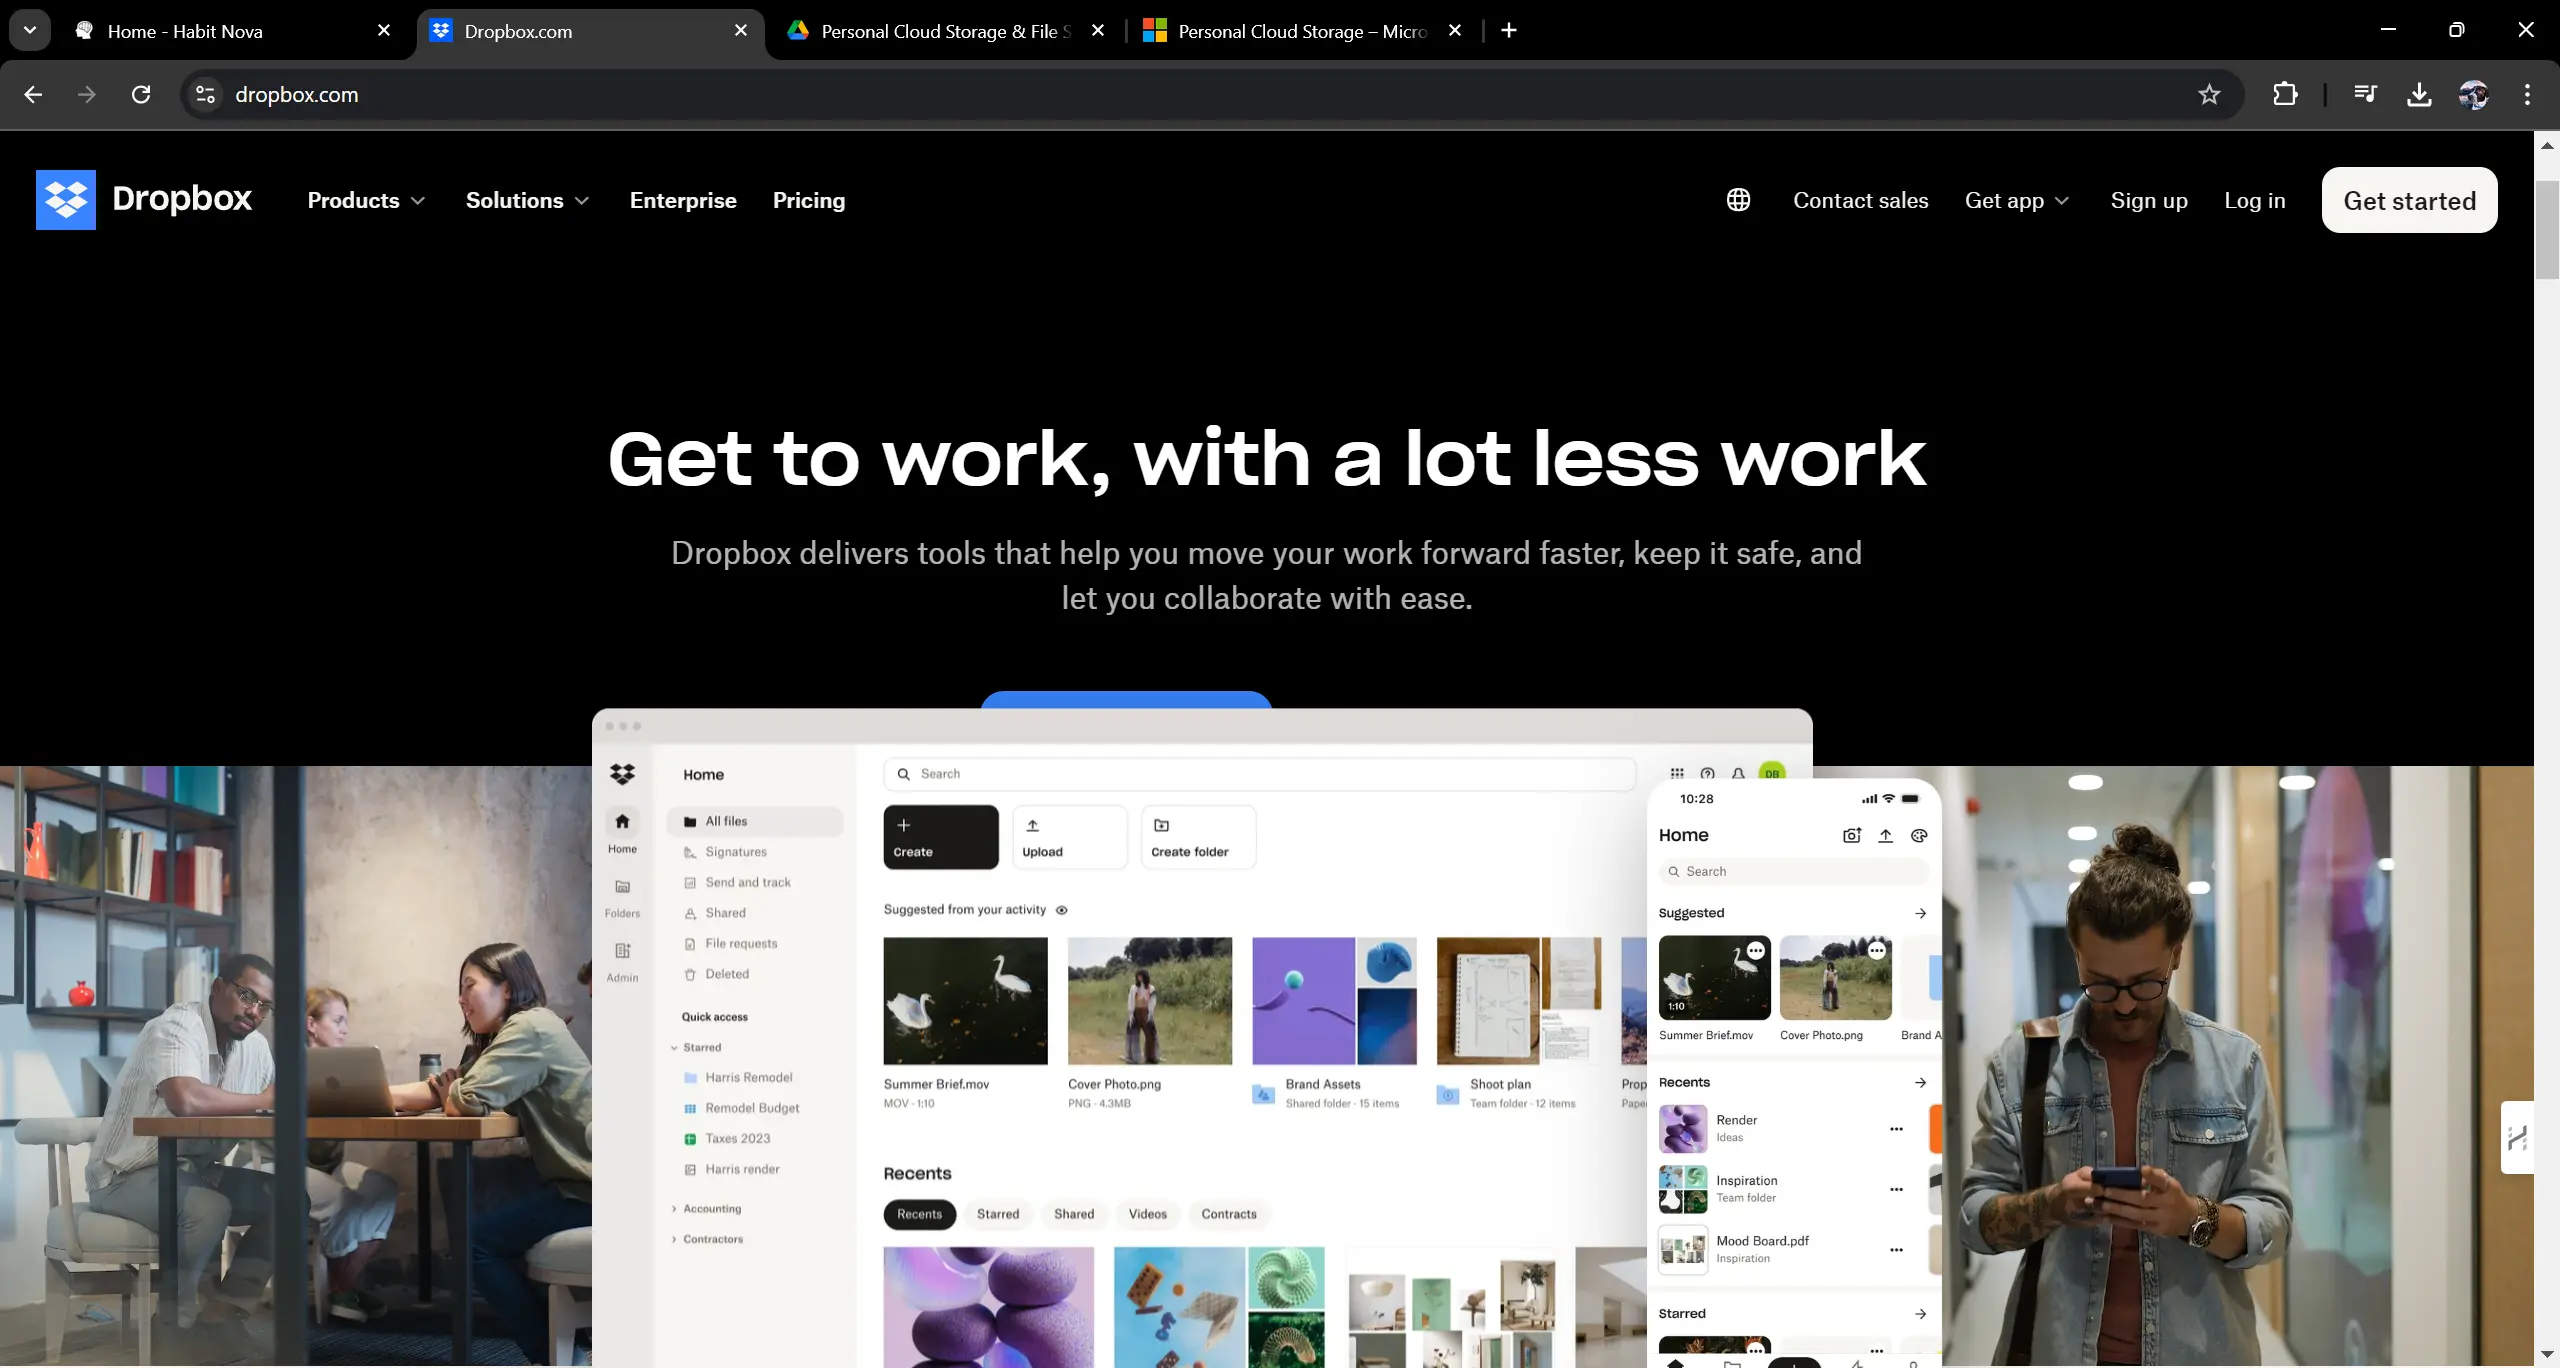Click the Create folder button in preview
Viewport: 2560px width, 1368px height.
coord(1199,837)
